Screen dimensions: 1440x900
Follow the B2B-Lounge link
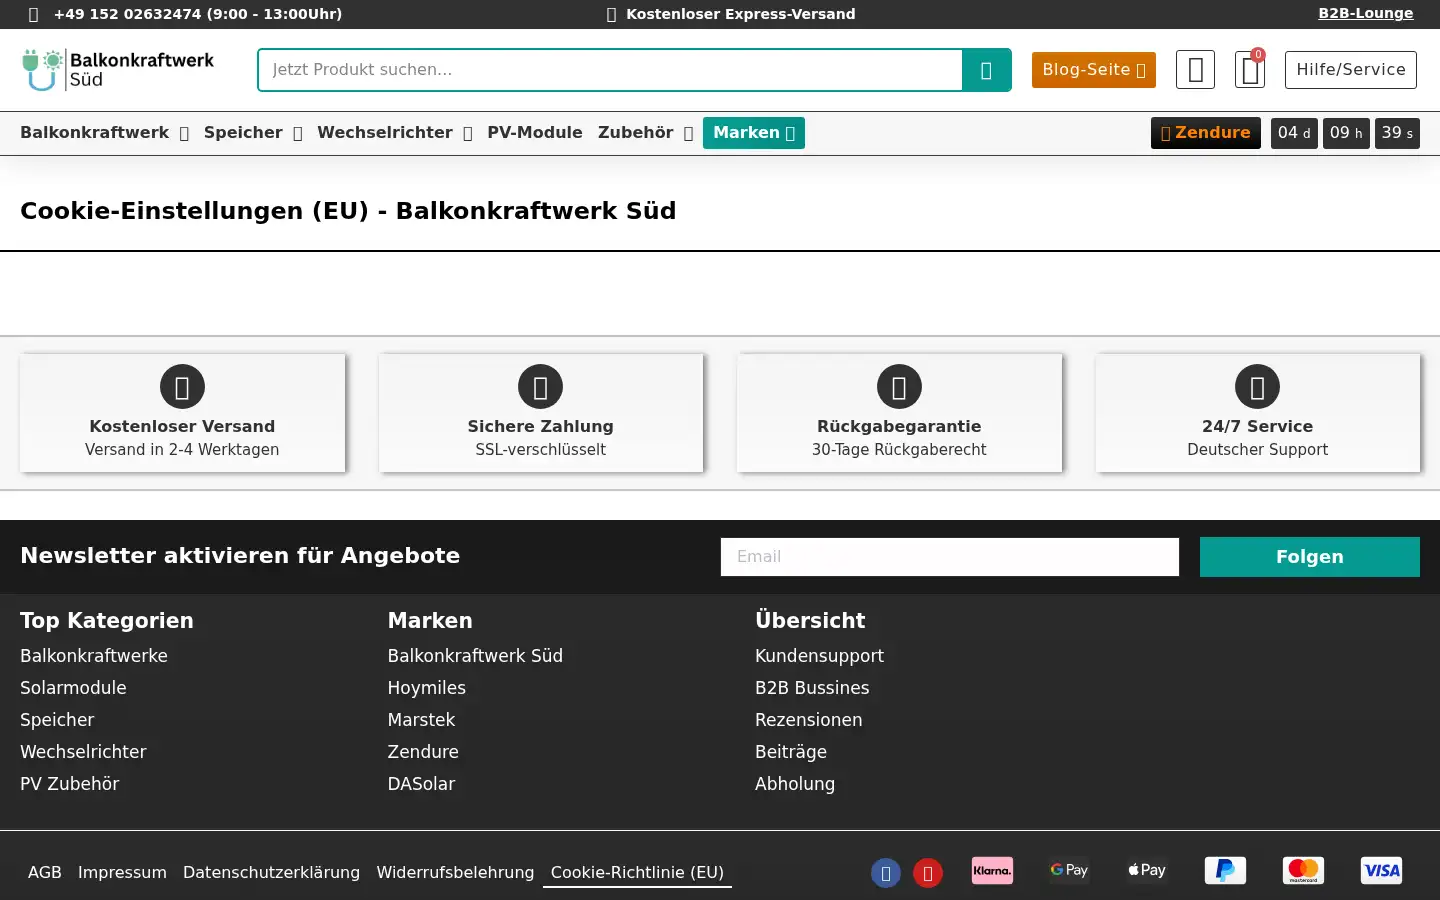tap(1366, 13)
